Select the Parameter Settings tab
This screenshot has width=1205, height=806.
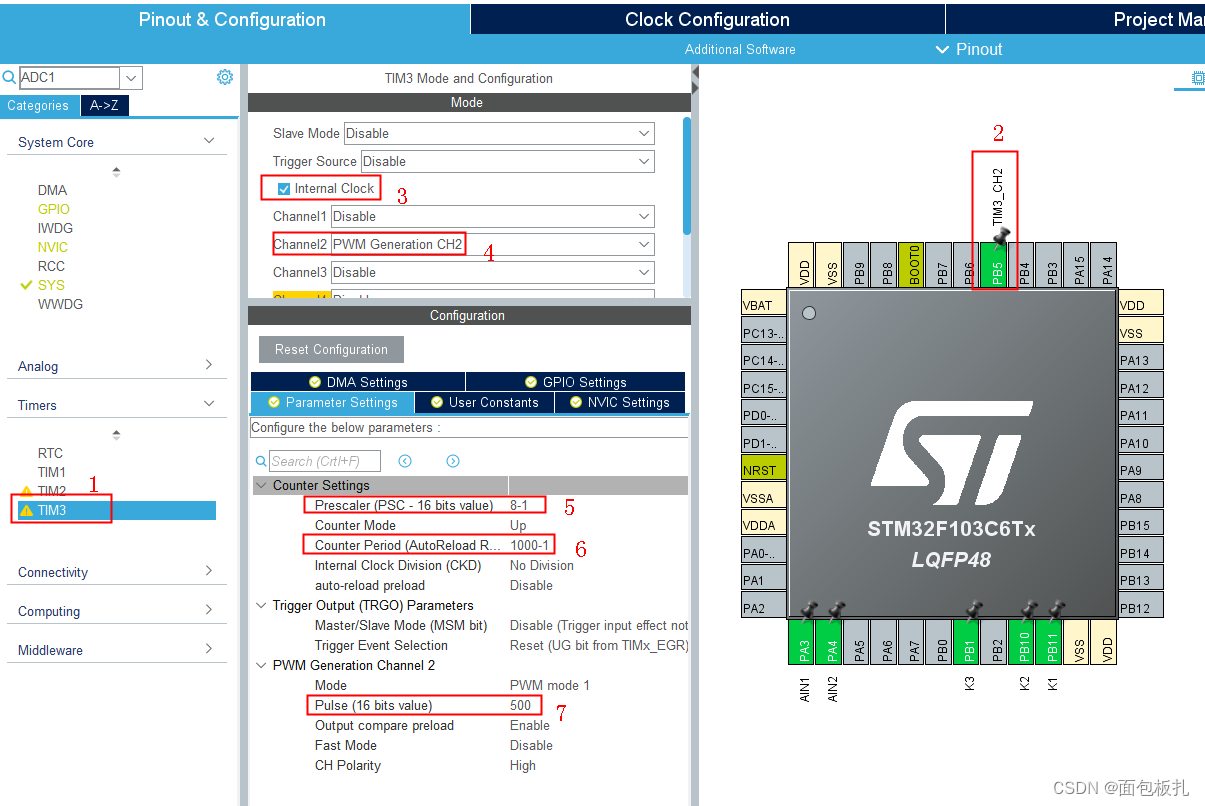(332, 402)
